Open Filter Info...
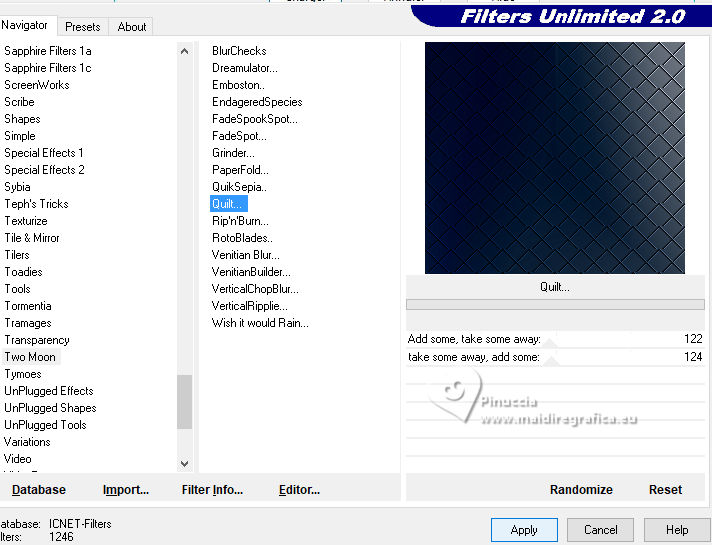Screen dimensions: 712x545 (x=212, y=490)
